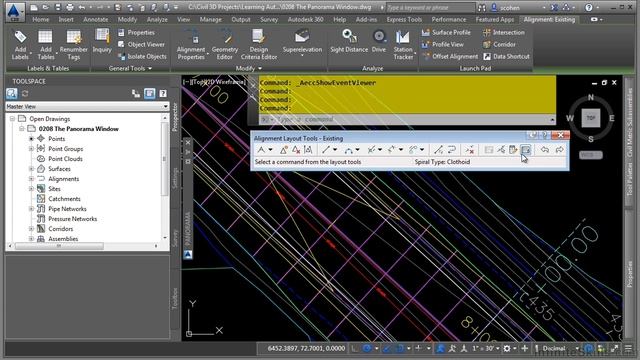This screenshot has height=360, width=640.
Task: Click the Insert PI icon in layout tools
Action: click(283, 150)
